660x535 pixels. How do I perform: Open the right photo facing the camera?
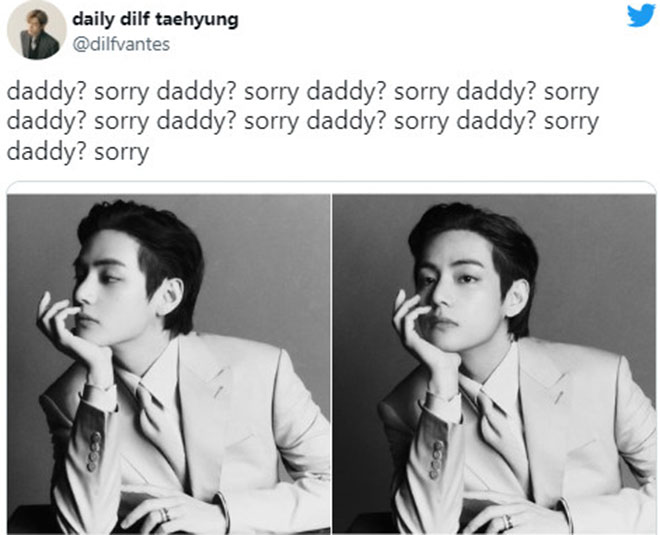(x=494, y=364)
